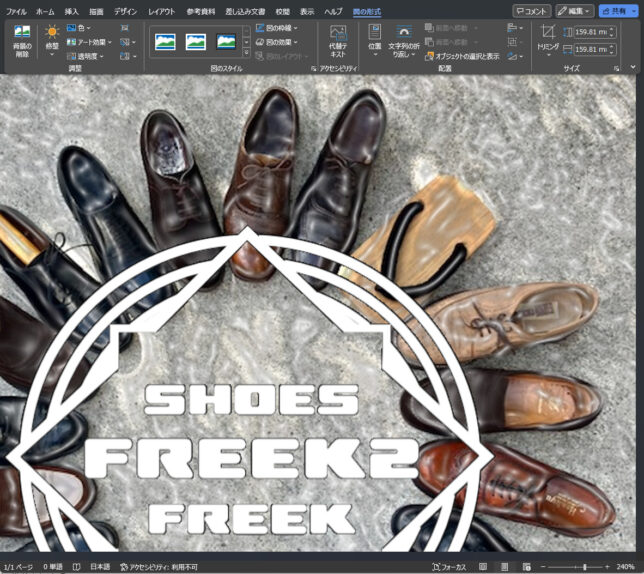This screenshot has height=574, width=644.
Task: Click the 240% zoom level
Action: click(x=625, y=567)
